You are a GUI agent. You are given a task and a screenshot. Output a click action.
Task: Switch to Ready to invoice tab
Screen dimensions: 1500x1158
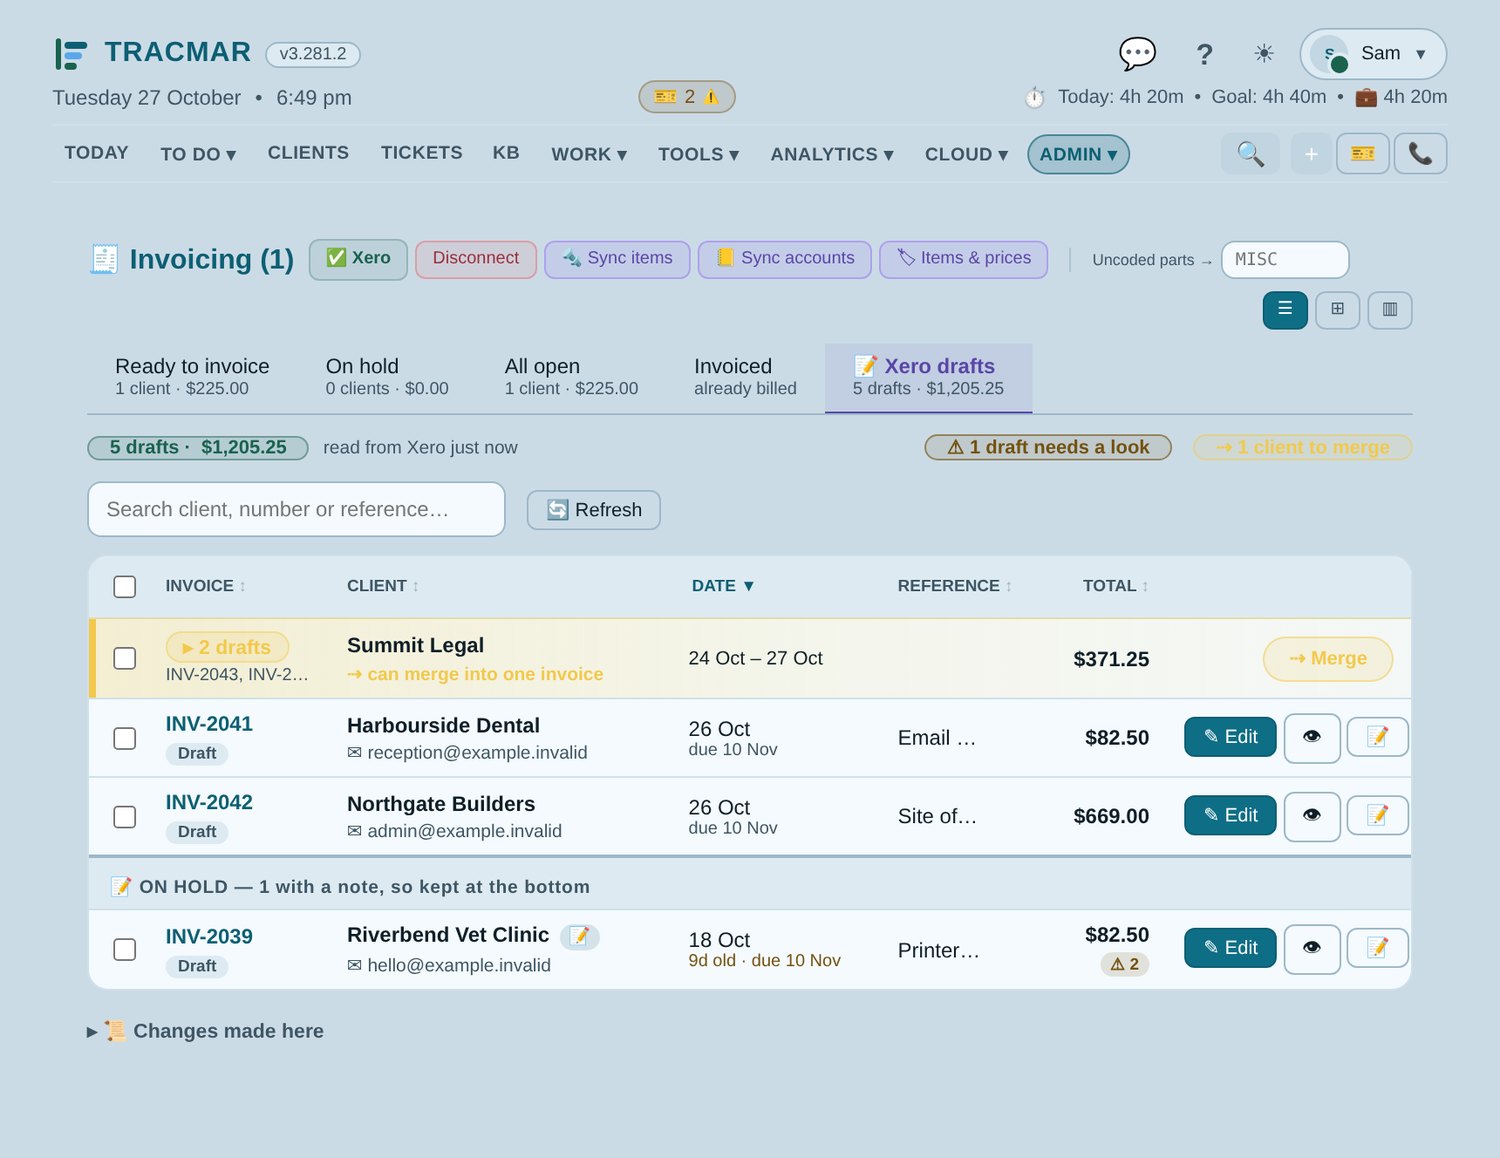192,377
